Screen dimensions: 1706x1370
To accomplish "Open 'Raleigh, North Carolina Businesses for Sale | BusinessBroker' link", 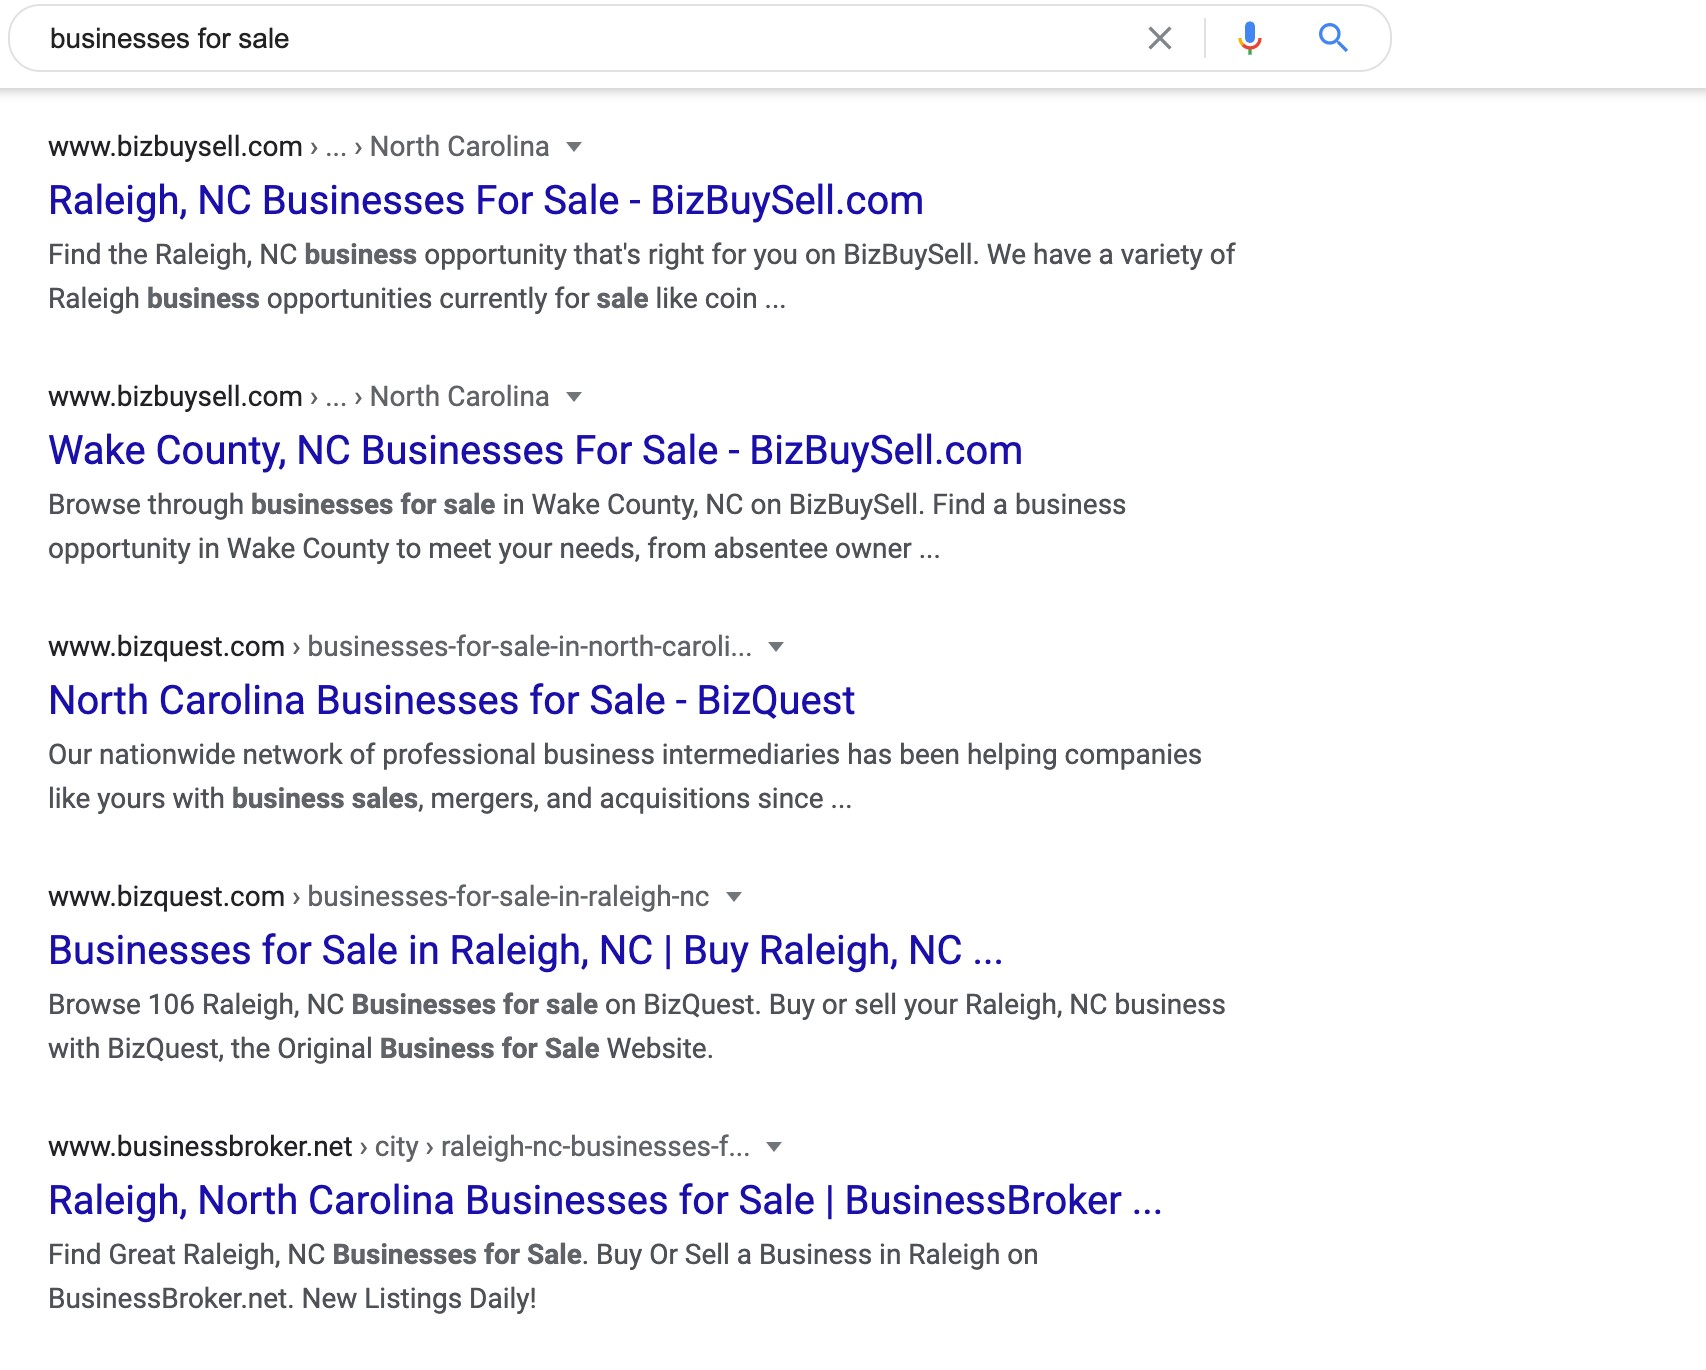I will tap(605, 1201).
